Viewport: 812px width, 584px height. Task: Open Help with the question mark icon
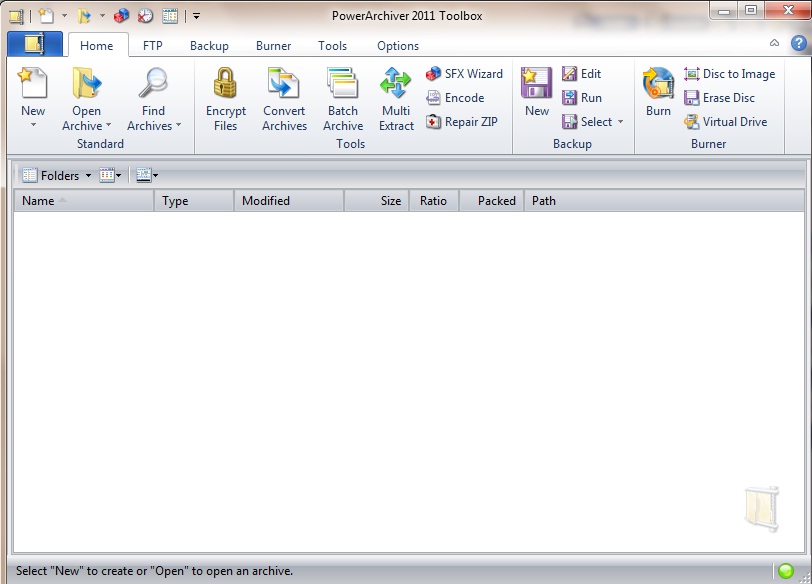tap(799, 43)
